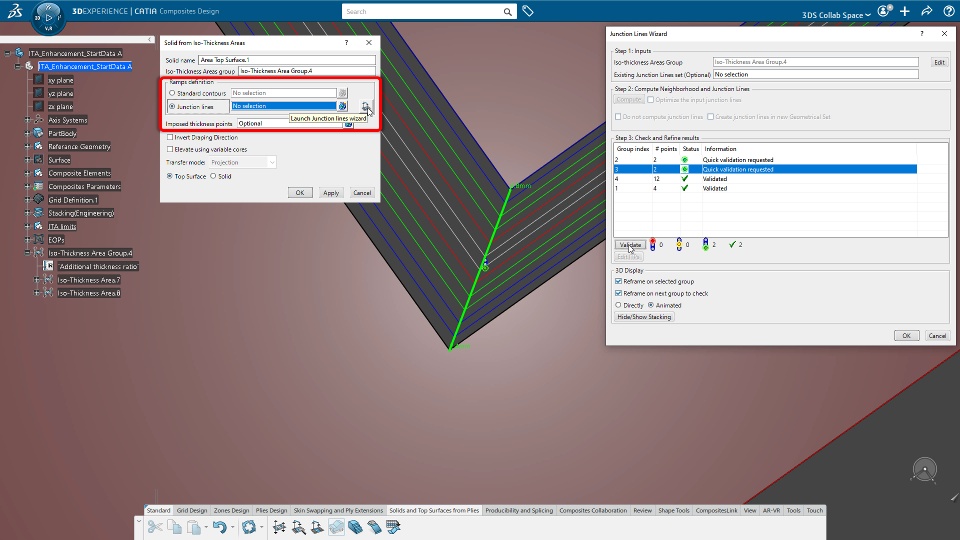Click the Solid name input field
Screen dimensions: 960x540
click(x=287, y=60)
